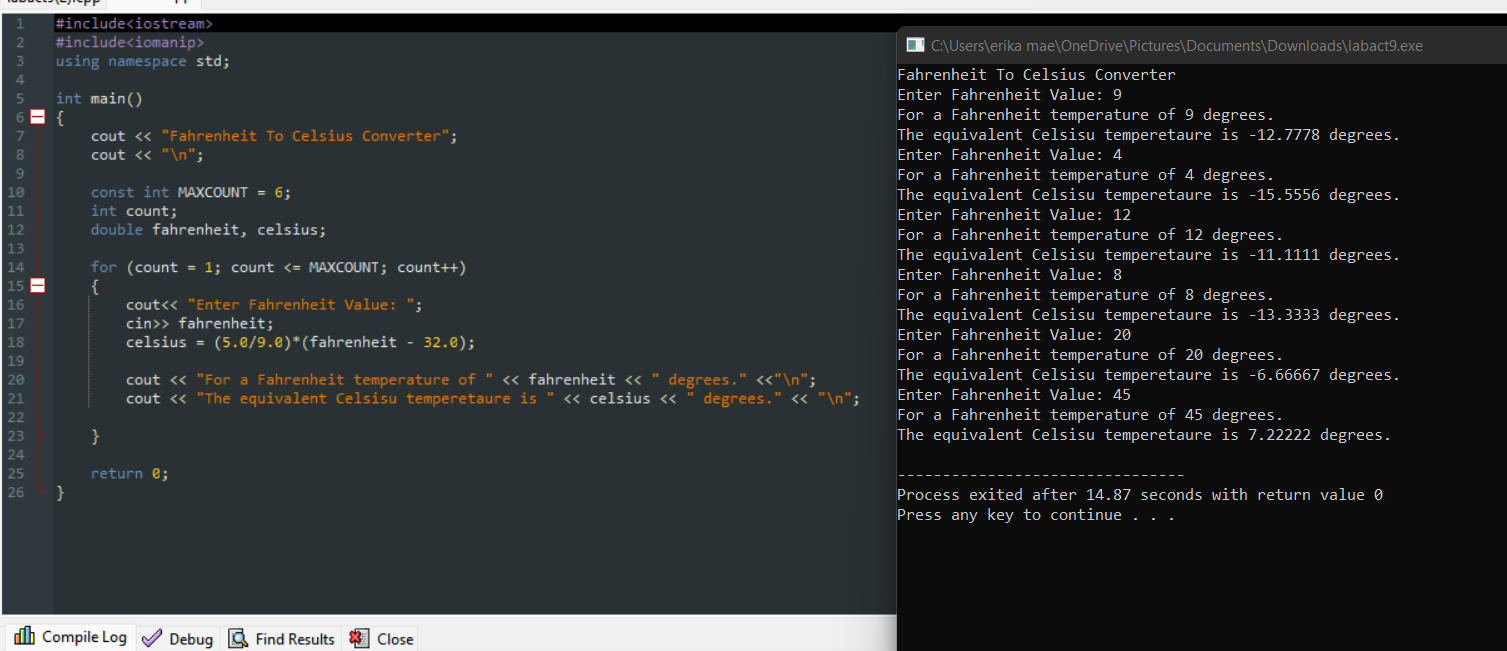1507x651 pixels.
Task: Click line number 26 in the gutter
Action: click(15, 492)
